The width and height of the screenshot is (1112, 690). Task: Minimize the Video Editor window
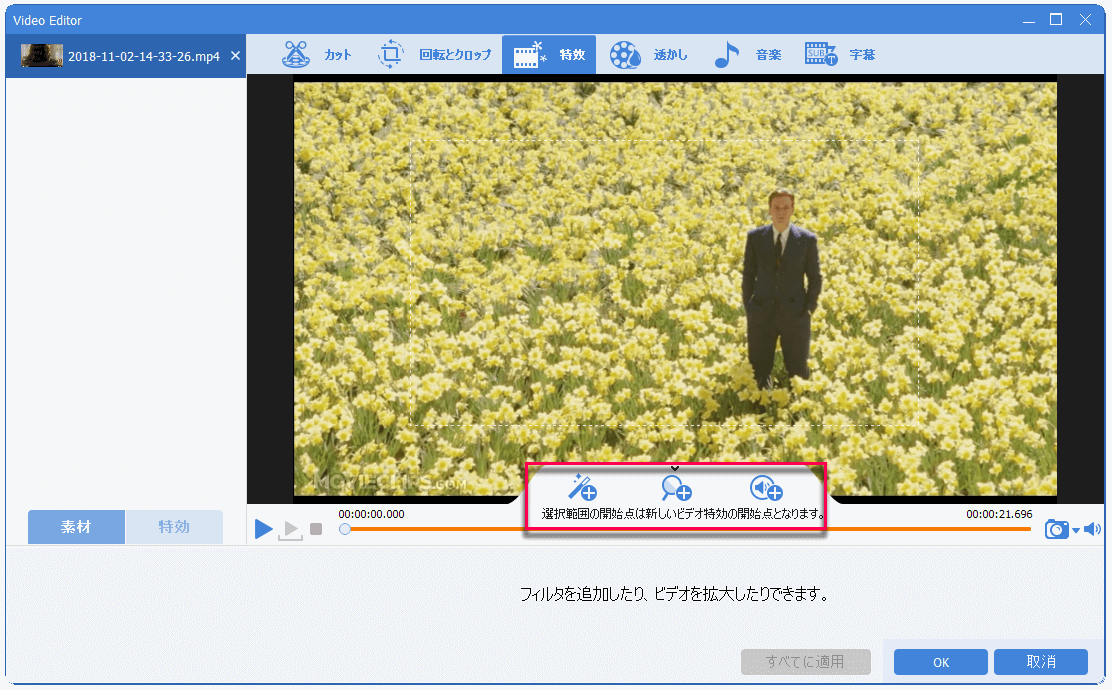1028,20
